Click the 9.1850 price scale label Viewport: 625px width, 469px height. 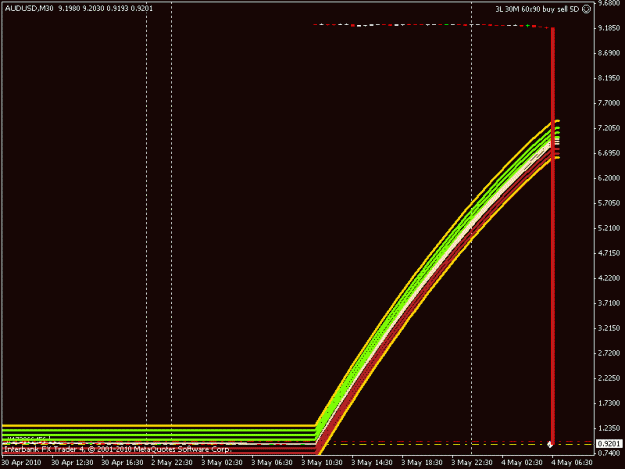pyautogui.click(x=609, y=28)
